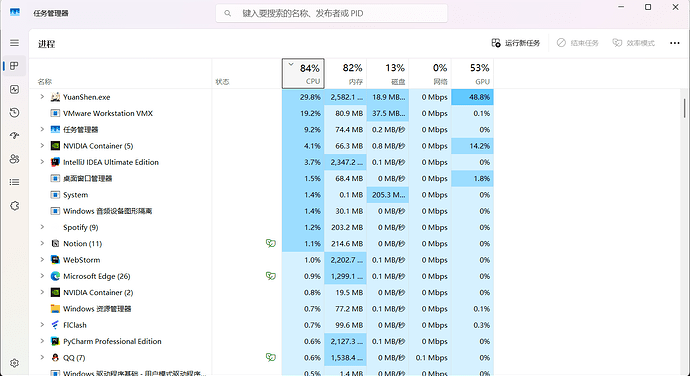Click the 14.2% GPU cell for NVIDIA Container
Viewport: 690px width, 376px height.
coord(472,146)
